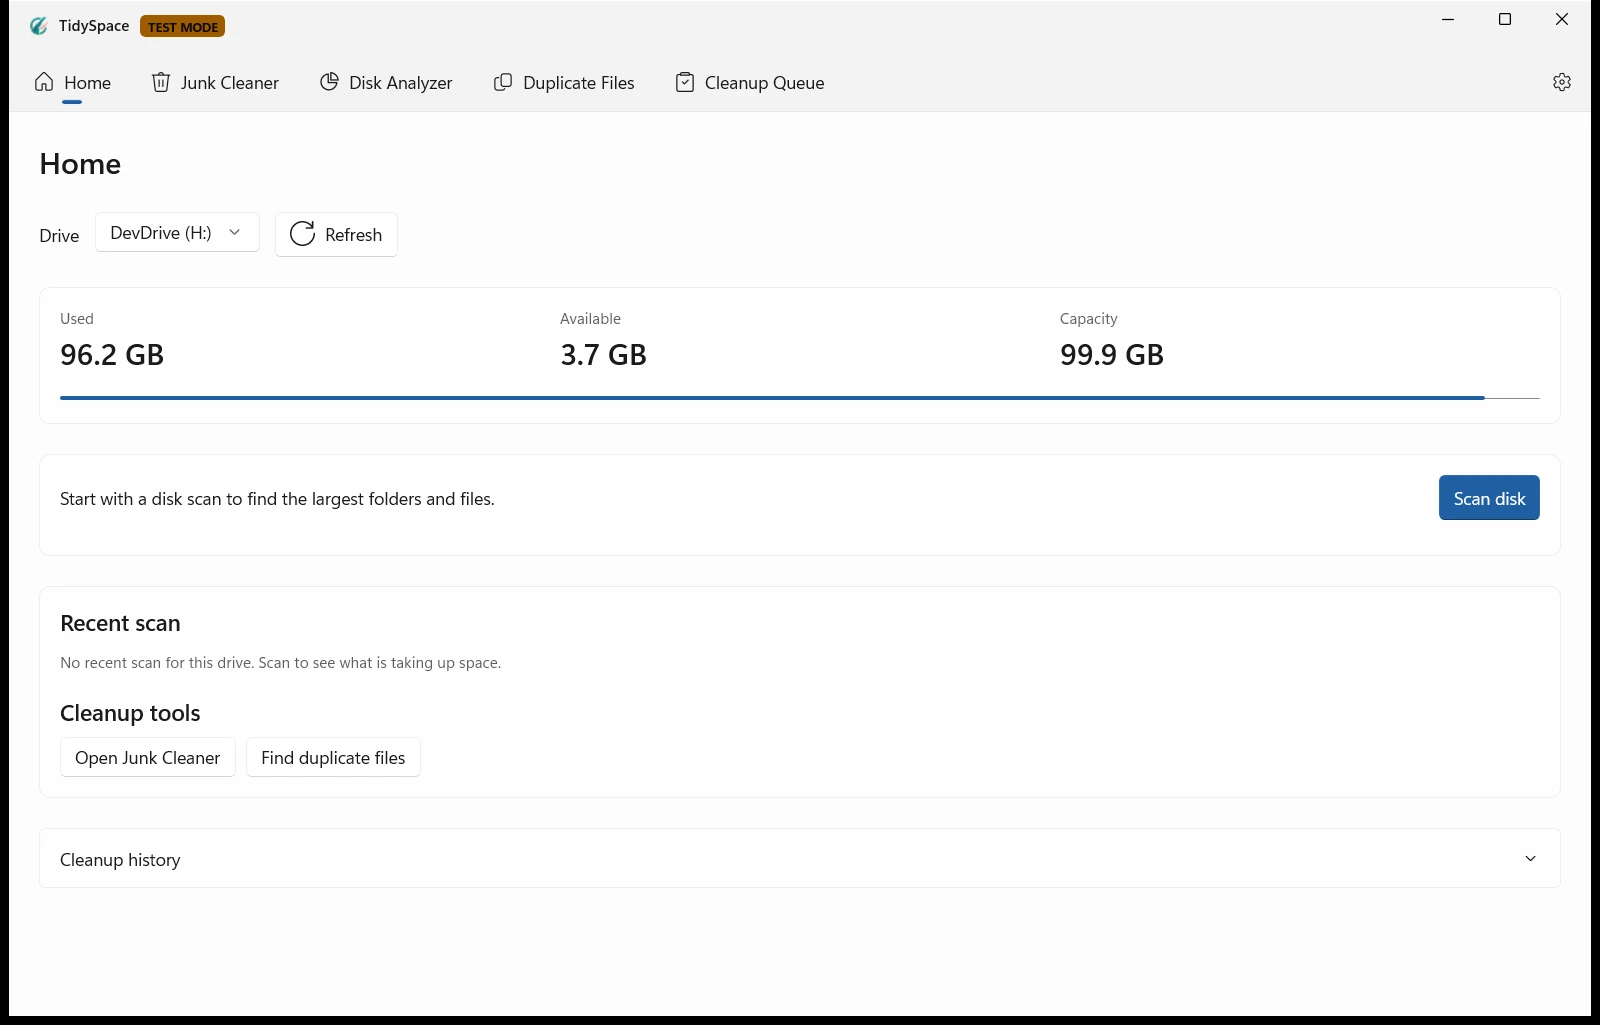Click the Disk Analyzer pie chart icon
The width and height of the screenshot is (1600, 1025).
pos(329,82)
